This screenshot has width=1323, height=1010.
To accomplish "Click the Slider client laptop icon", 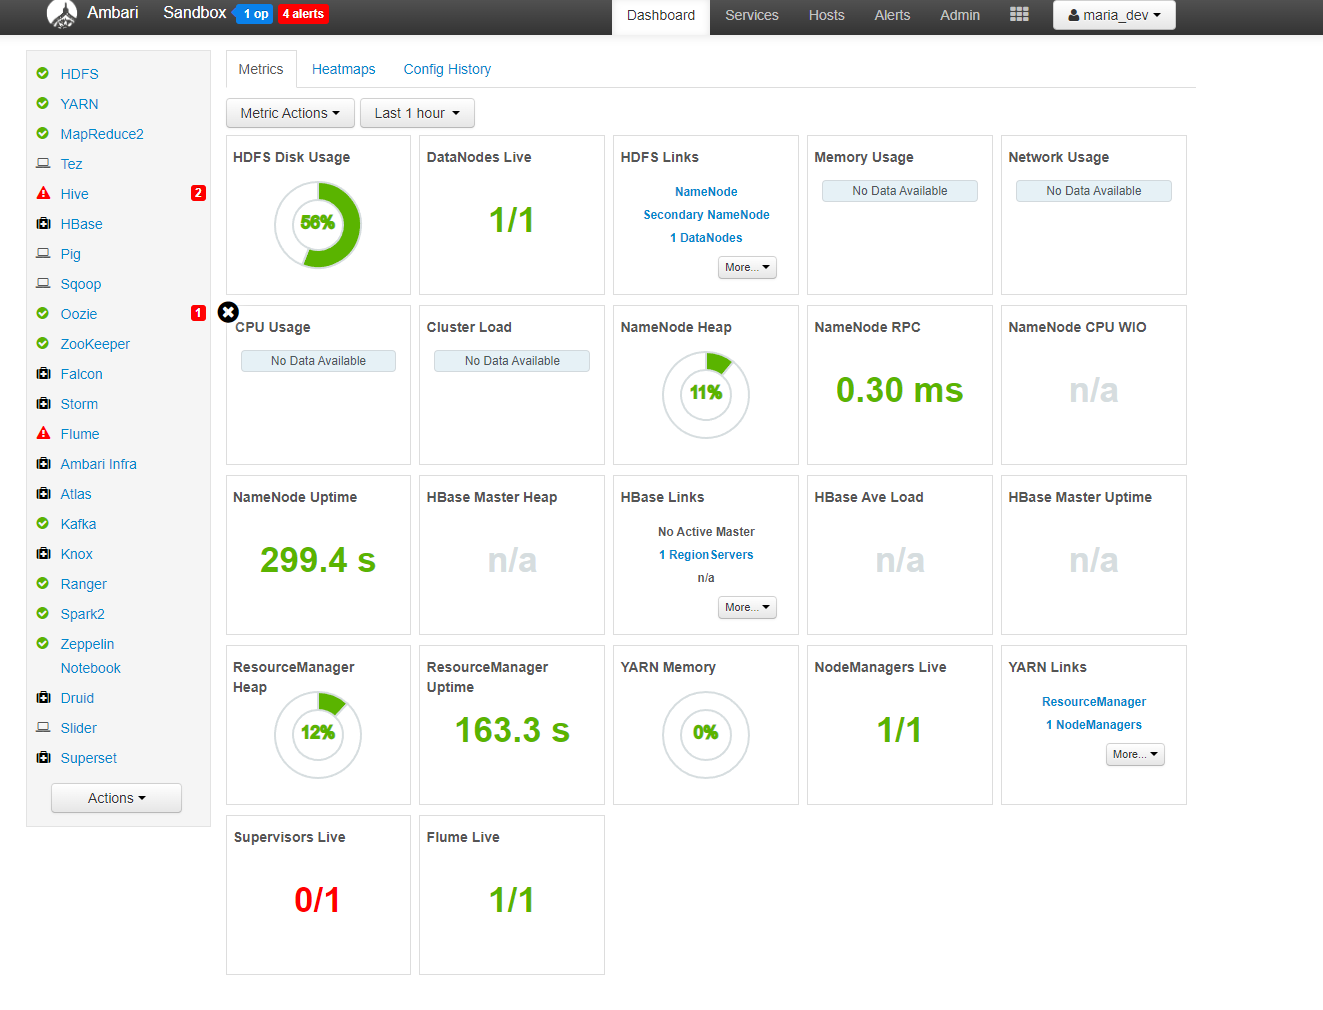I will (x=43, y=727).
